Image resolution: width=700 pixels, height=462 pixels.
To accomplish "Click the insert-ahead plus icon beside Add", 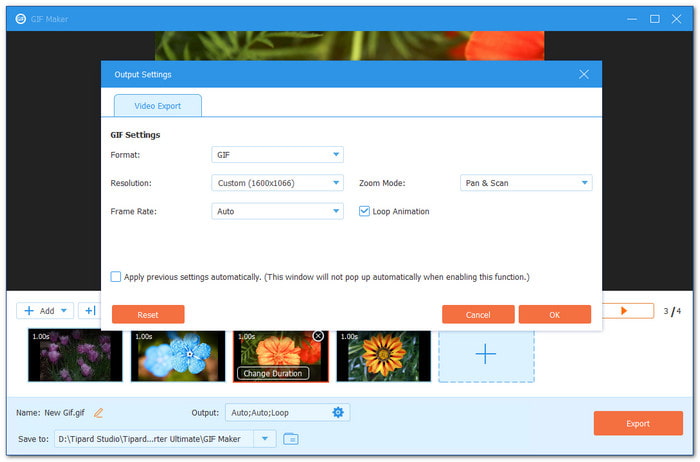I will tap(90, 311).
